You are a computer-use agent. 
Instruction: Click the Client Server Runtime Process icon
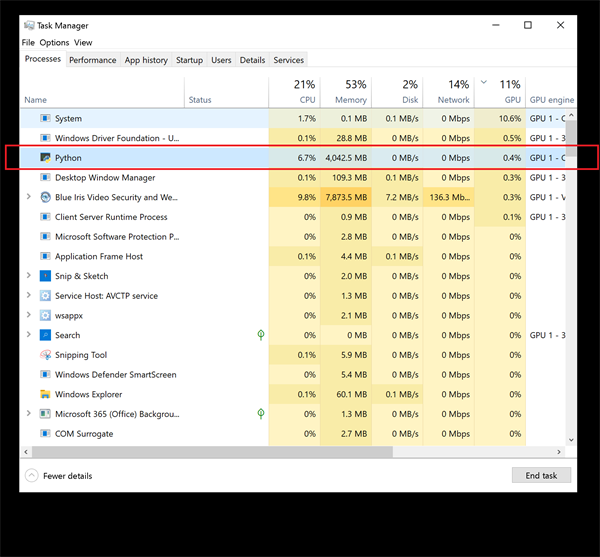tap(45, 217)
